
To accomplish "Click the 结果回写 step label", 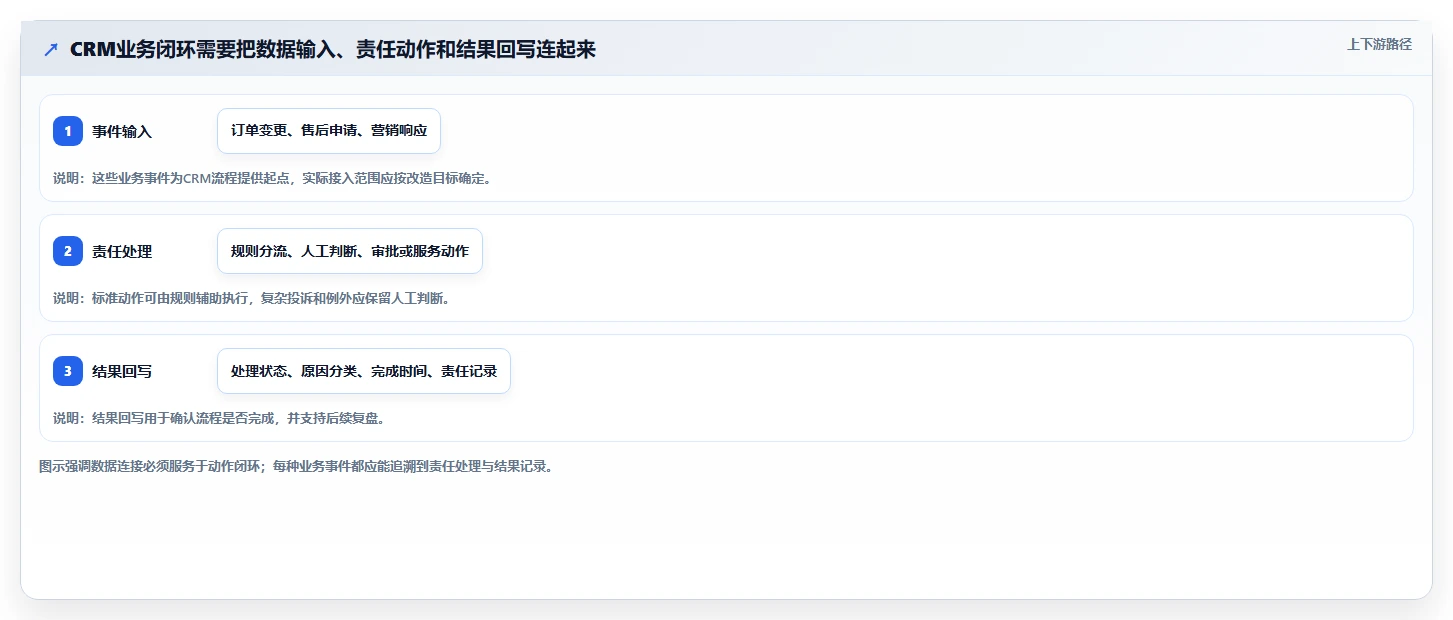I will 122,371.
